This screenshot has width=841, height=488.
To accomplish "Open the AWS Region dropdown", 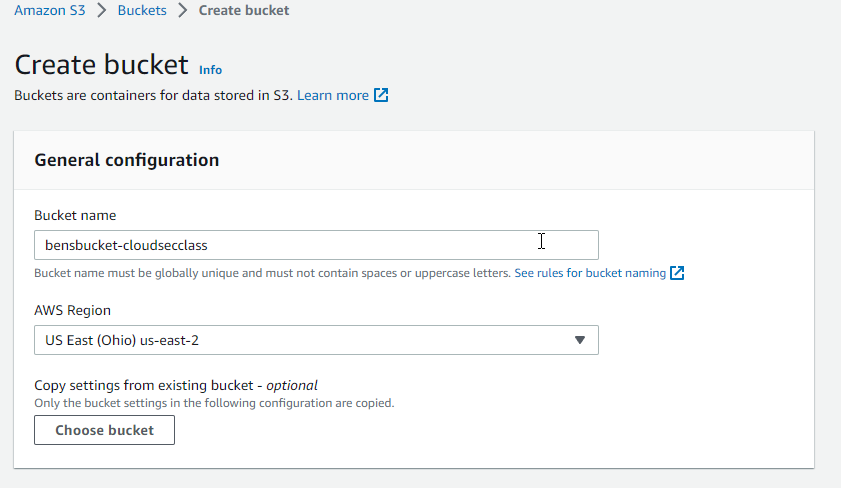I will pyautogui.click(x=316, y=340).
